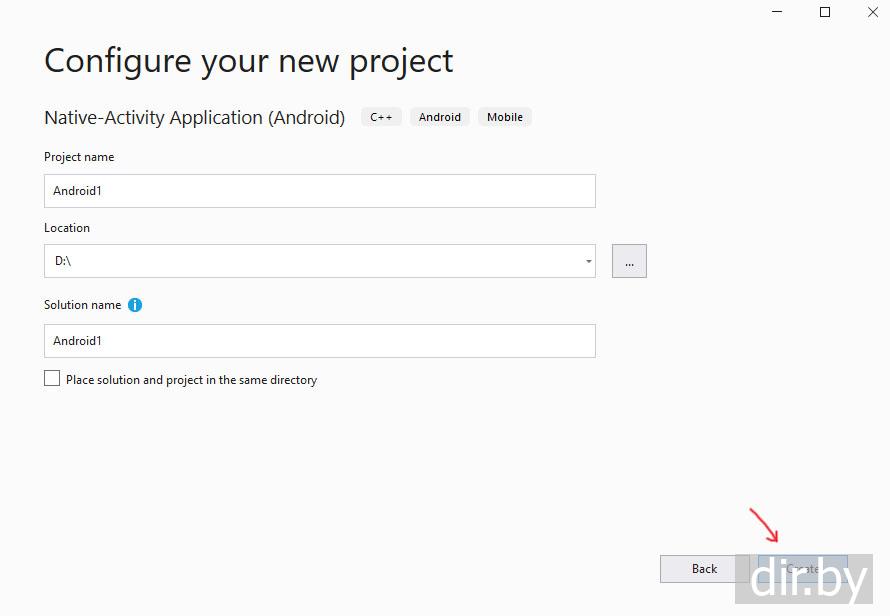Click the info icon beside Solution name
890x616 pixels.
coord(135,305)
